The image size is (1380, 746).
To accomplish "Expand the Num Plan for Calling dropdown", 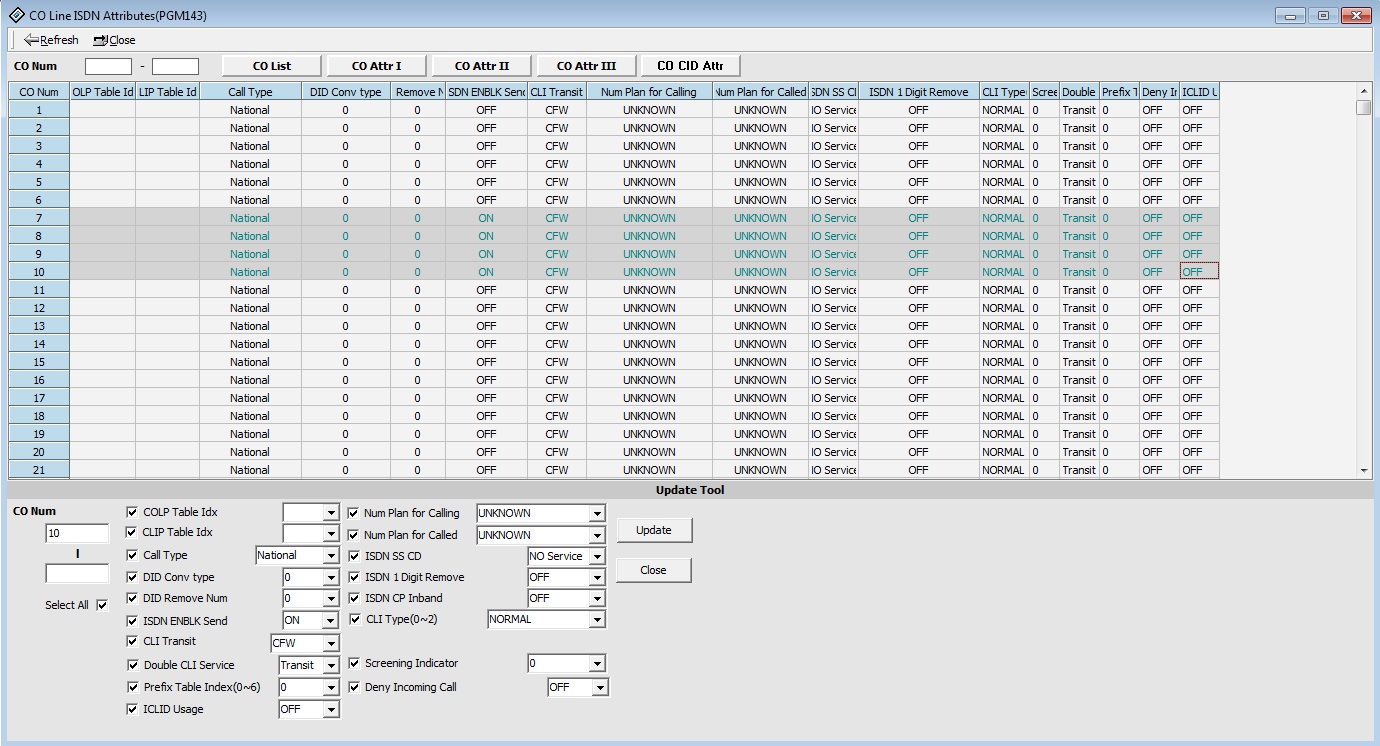I will tap(597, 514).
